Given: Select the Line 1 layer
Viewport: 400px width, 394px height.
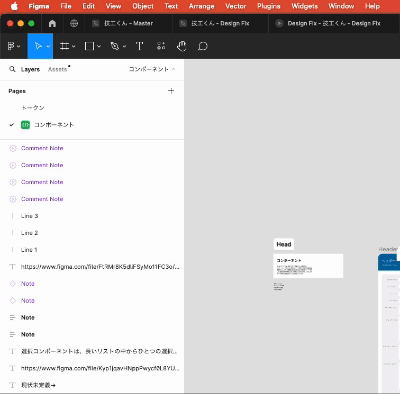Looking at the screenshot, I should click(92, 250).
